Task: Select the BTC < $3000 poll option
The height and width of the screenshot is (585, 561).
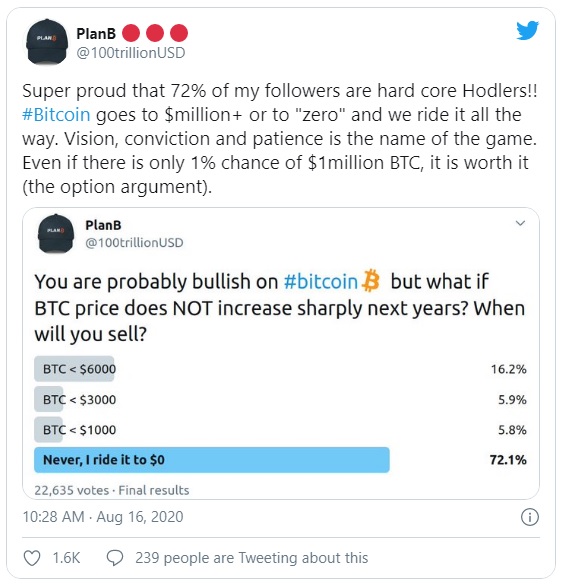Action: click(280, 399)
